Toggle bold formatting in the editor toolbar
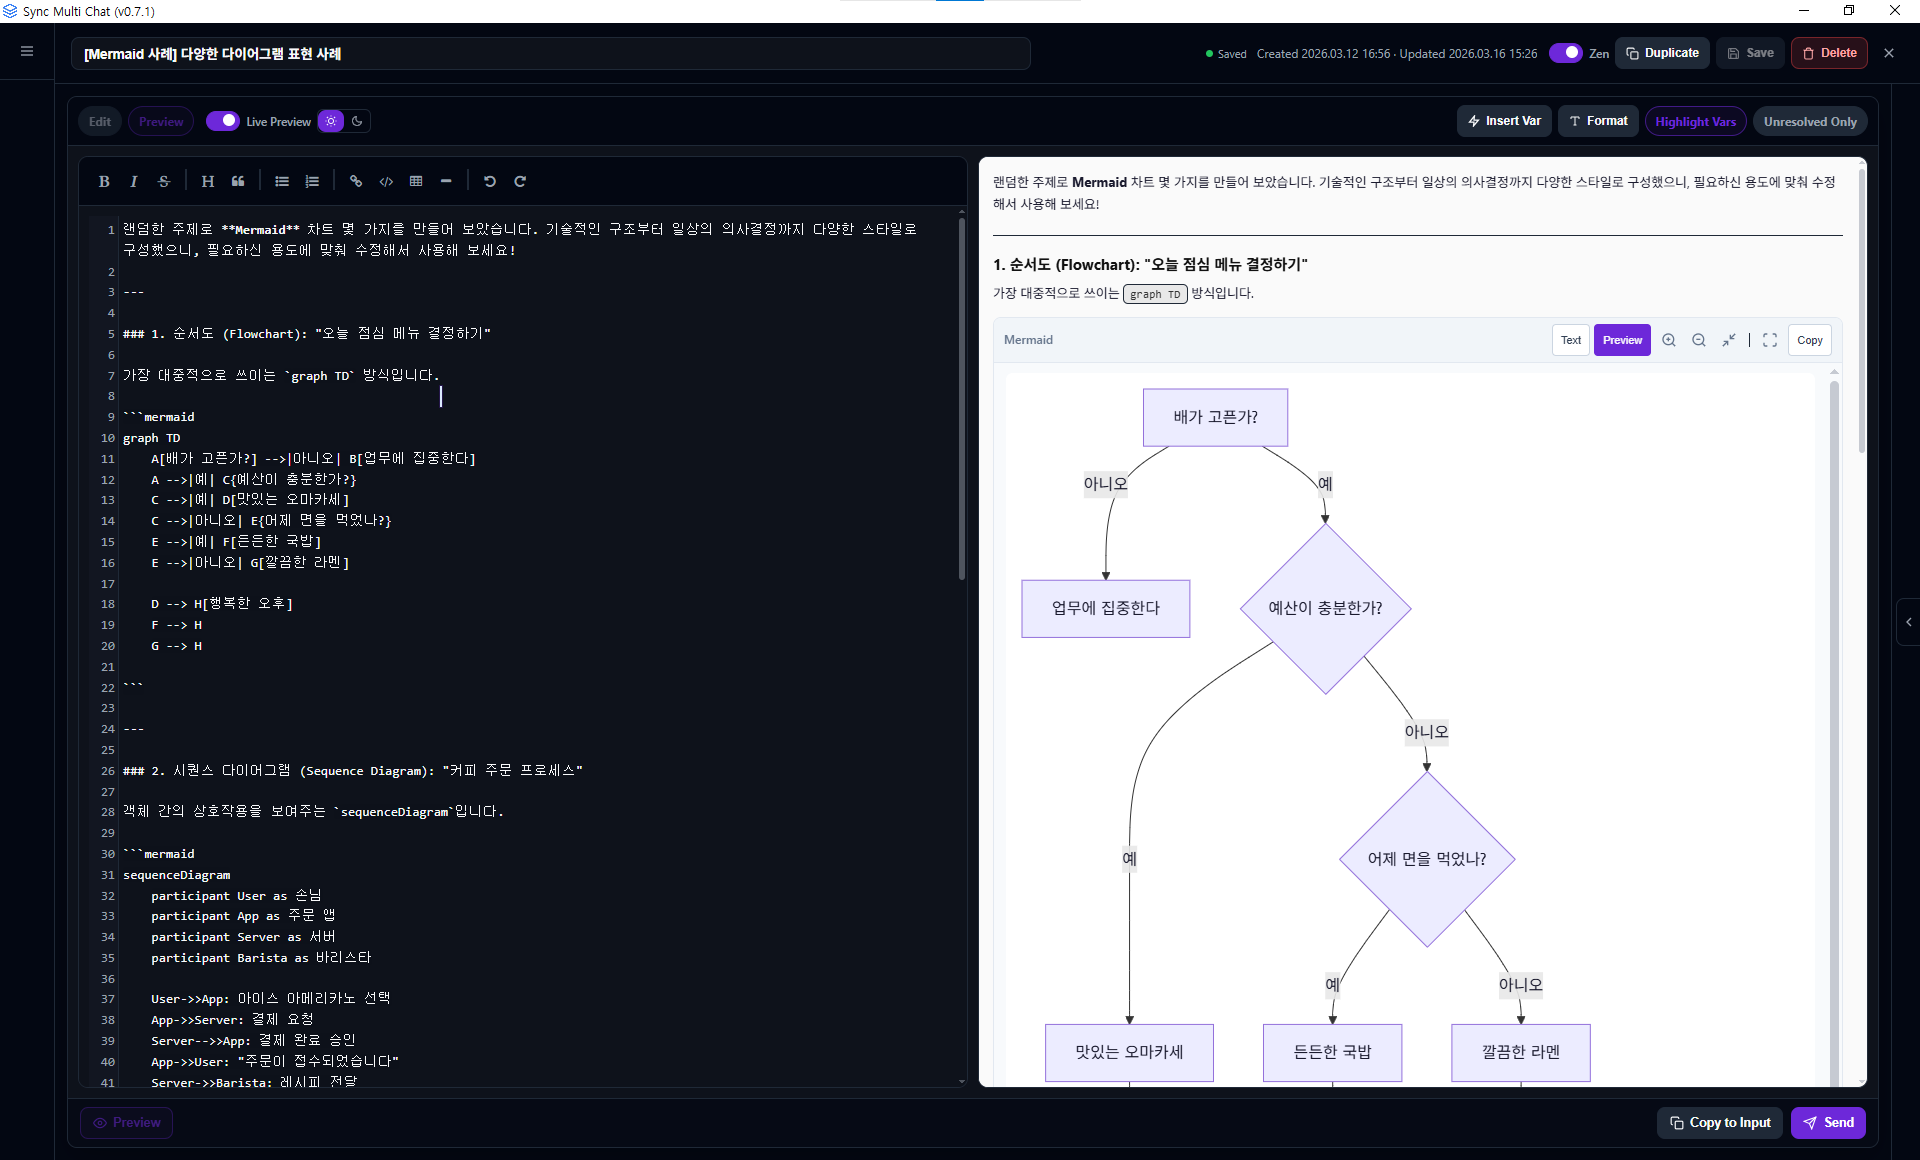 (x=104, y=181)
